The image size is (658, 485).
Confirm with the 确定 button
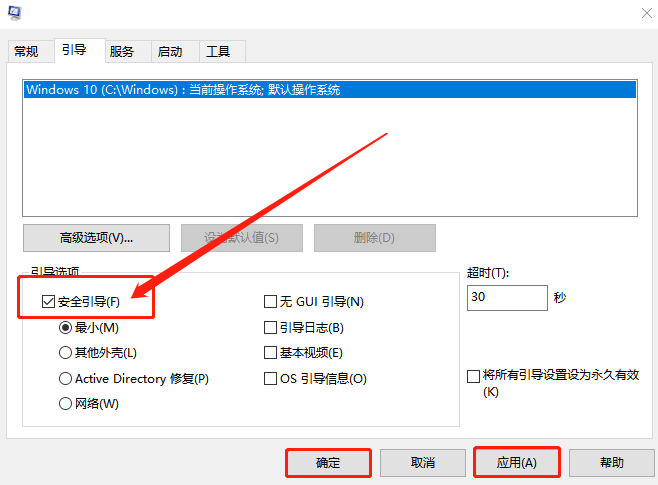pos(329,463)
